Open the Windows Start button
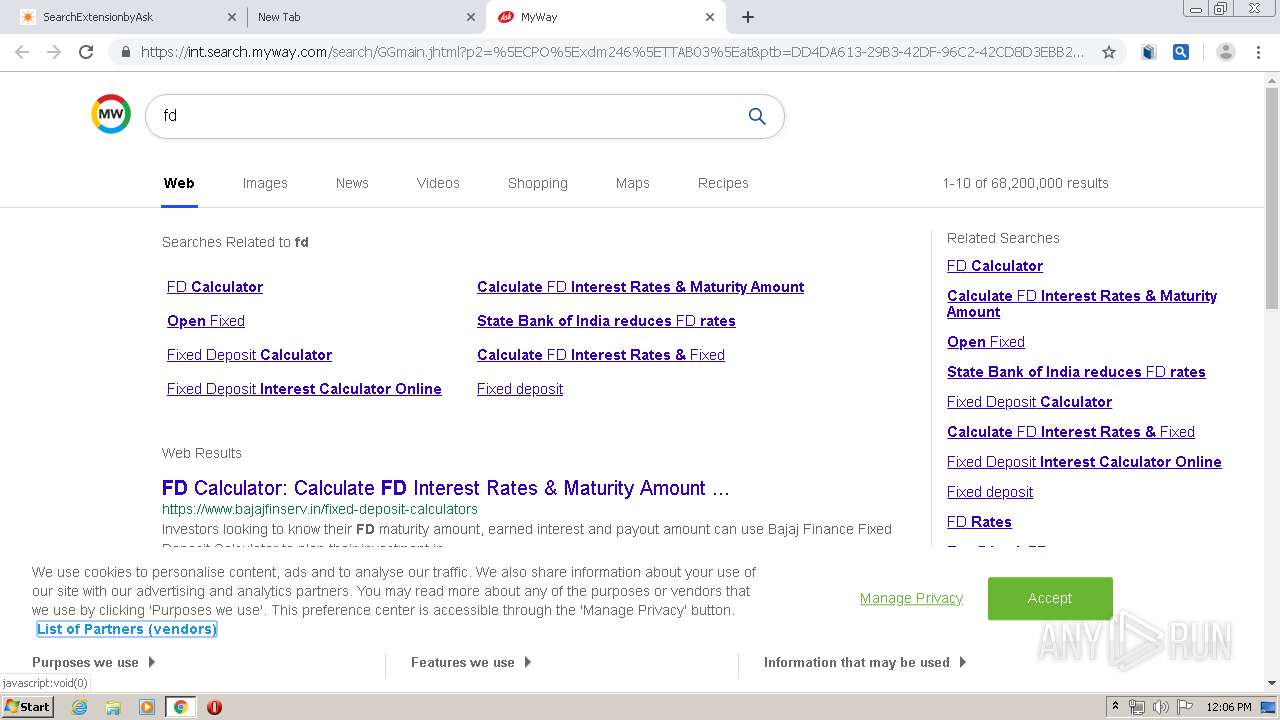This screenshot has width=1280, height=720. (27, 707)
